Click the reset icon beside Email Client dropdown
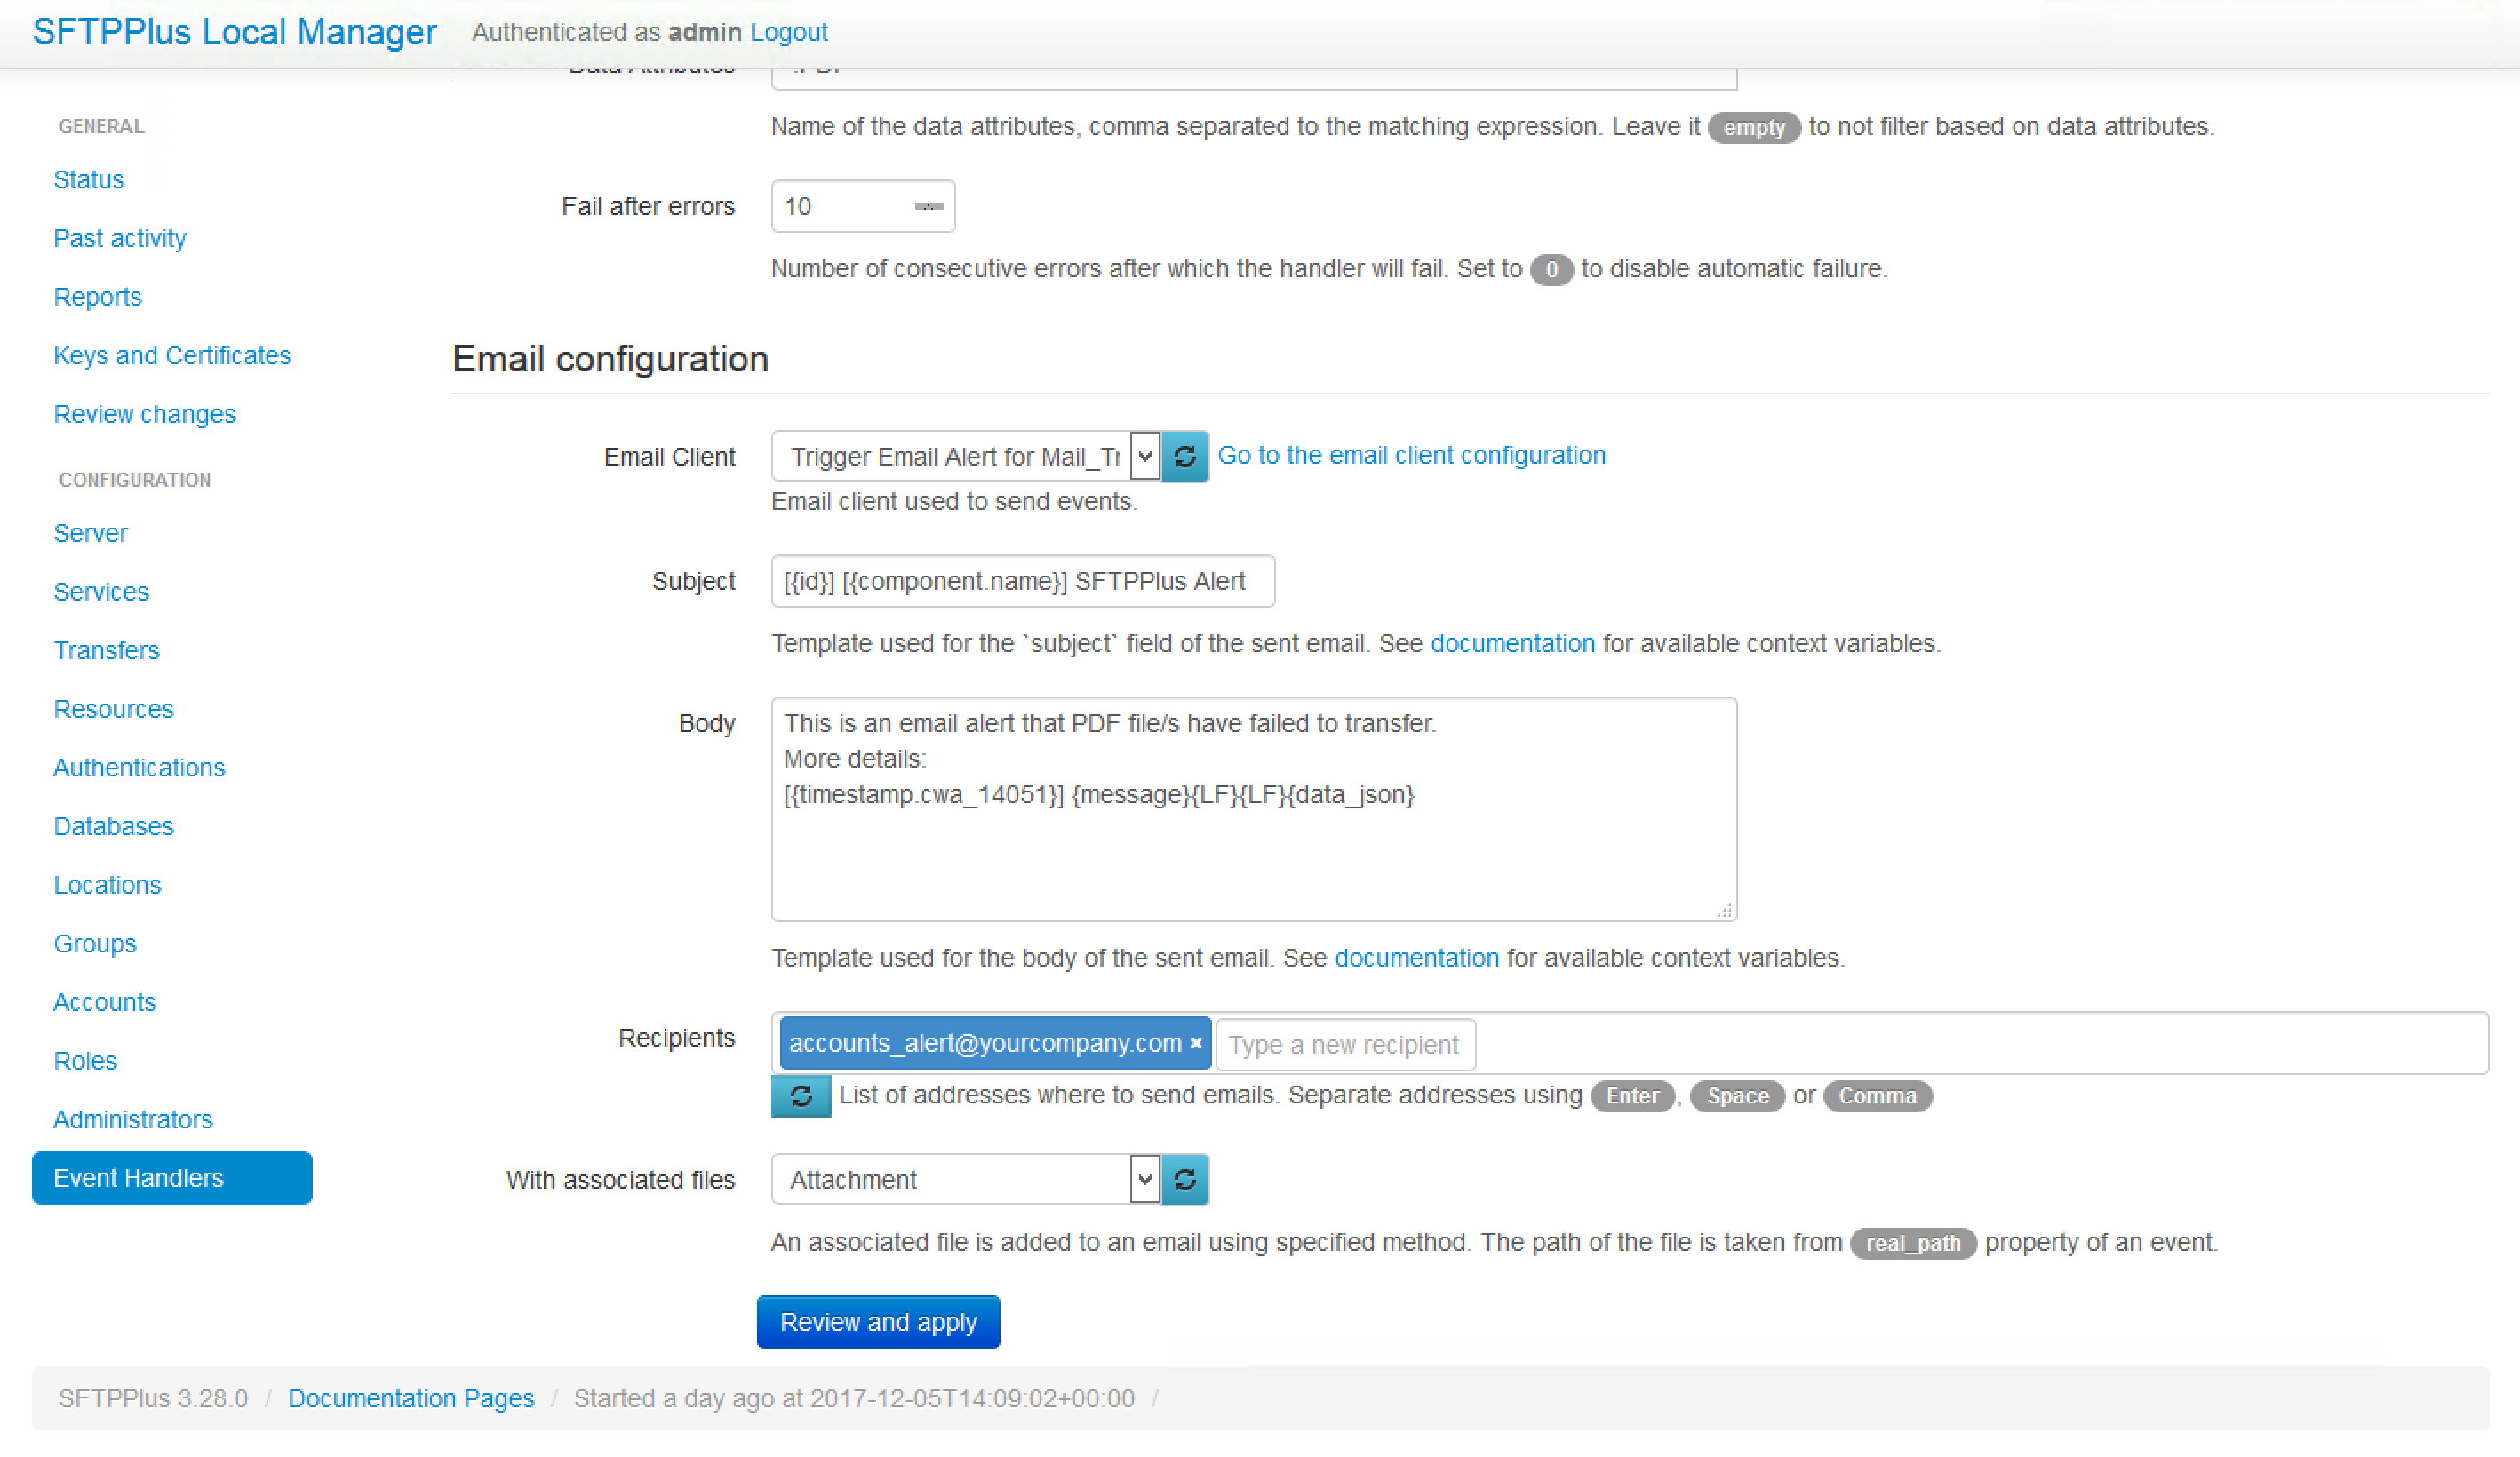This screenshot has width=2520, height=1457. 1185,457
